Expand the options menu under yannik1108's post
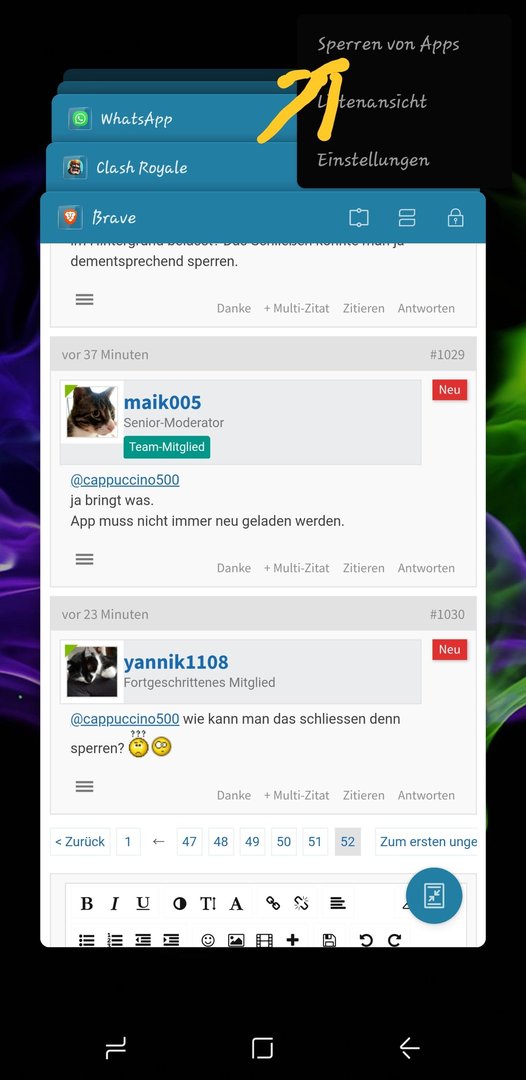The height and width of the screenshot is (1080, 526). pyautogui.click(x=85, y=786)
